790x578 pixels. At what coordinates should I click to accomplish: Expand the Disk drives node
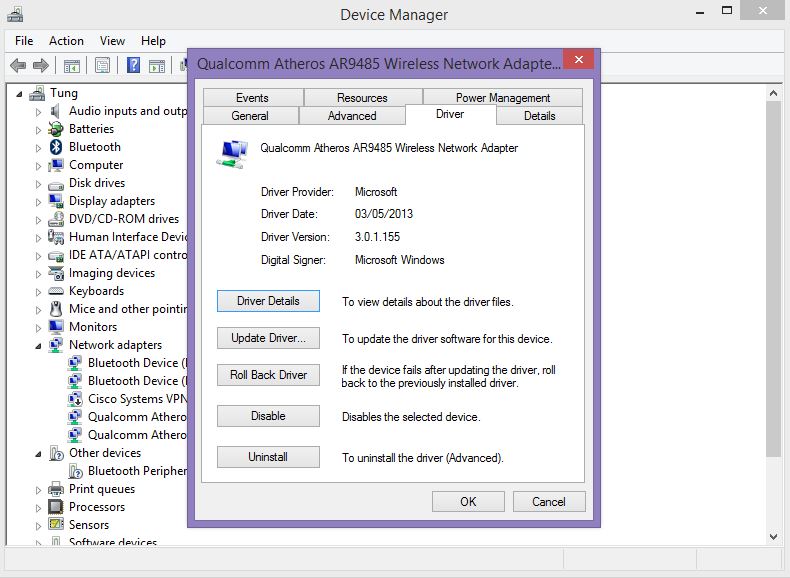pos(38,184)
